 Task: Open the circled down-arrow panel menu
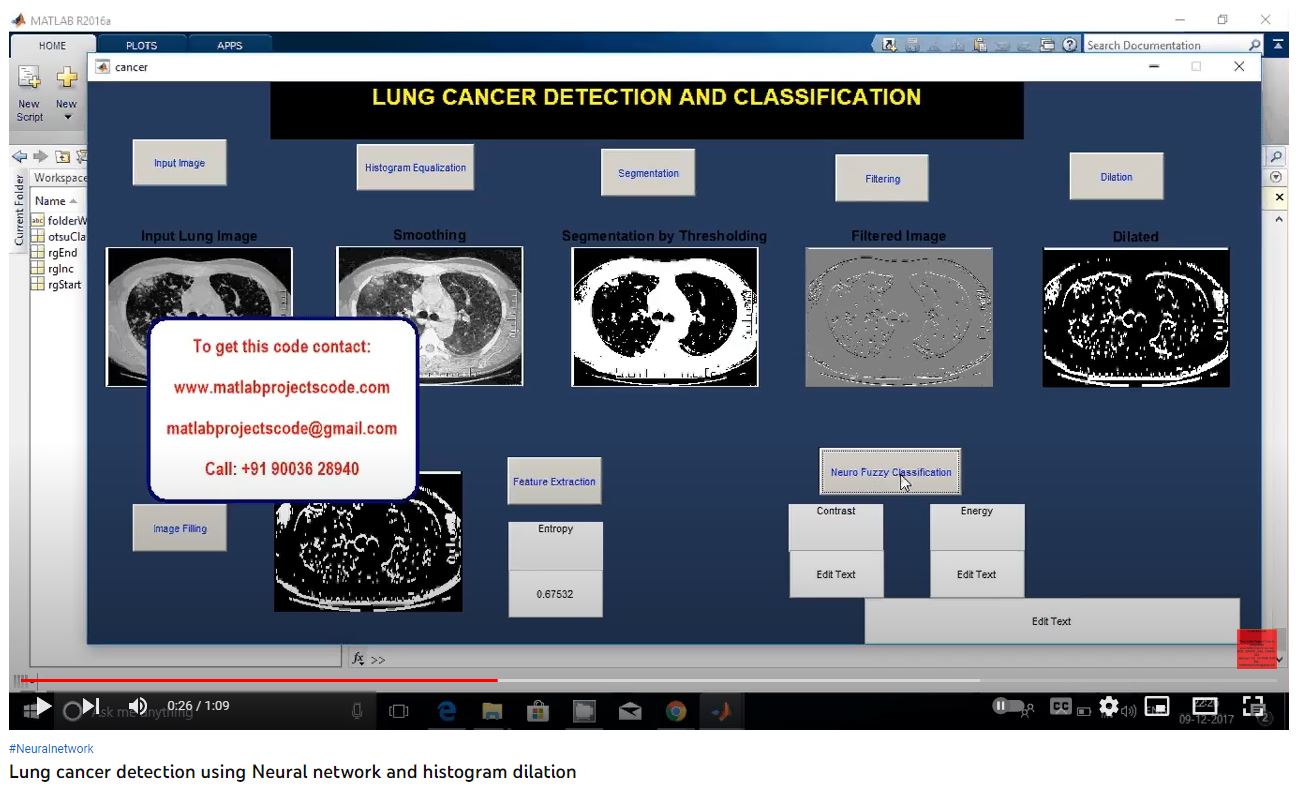(1277, 177)
